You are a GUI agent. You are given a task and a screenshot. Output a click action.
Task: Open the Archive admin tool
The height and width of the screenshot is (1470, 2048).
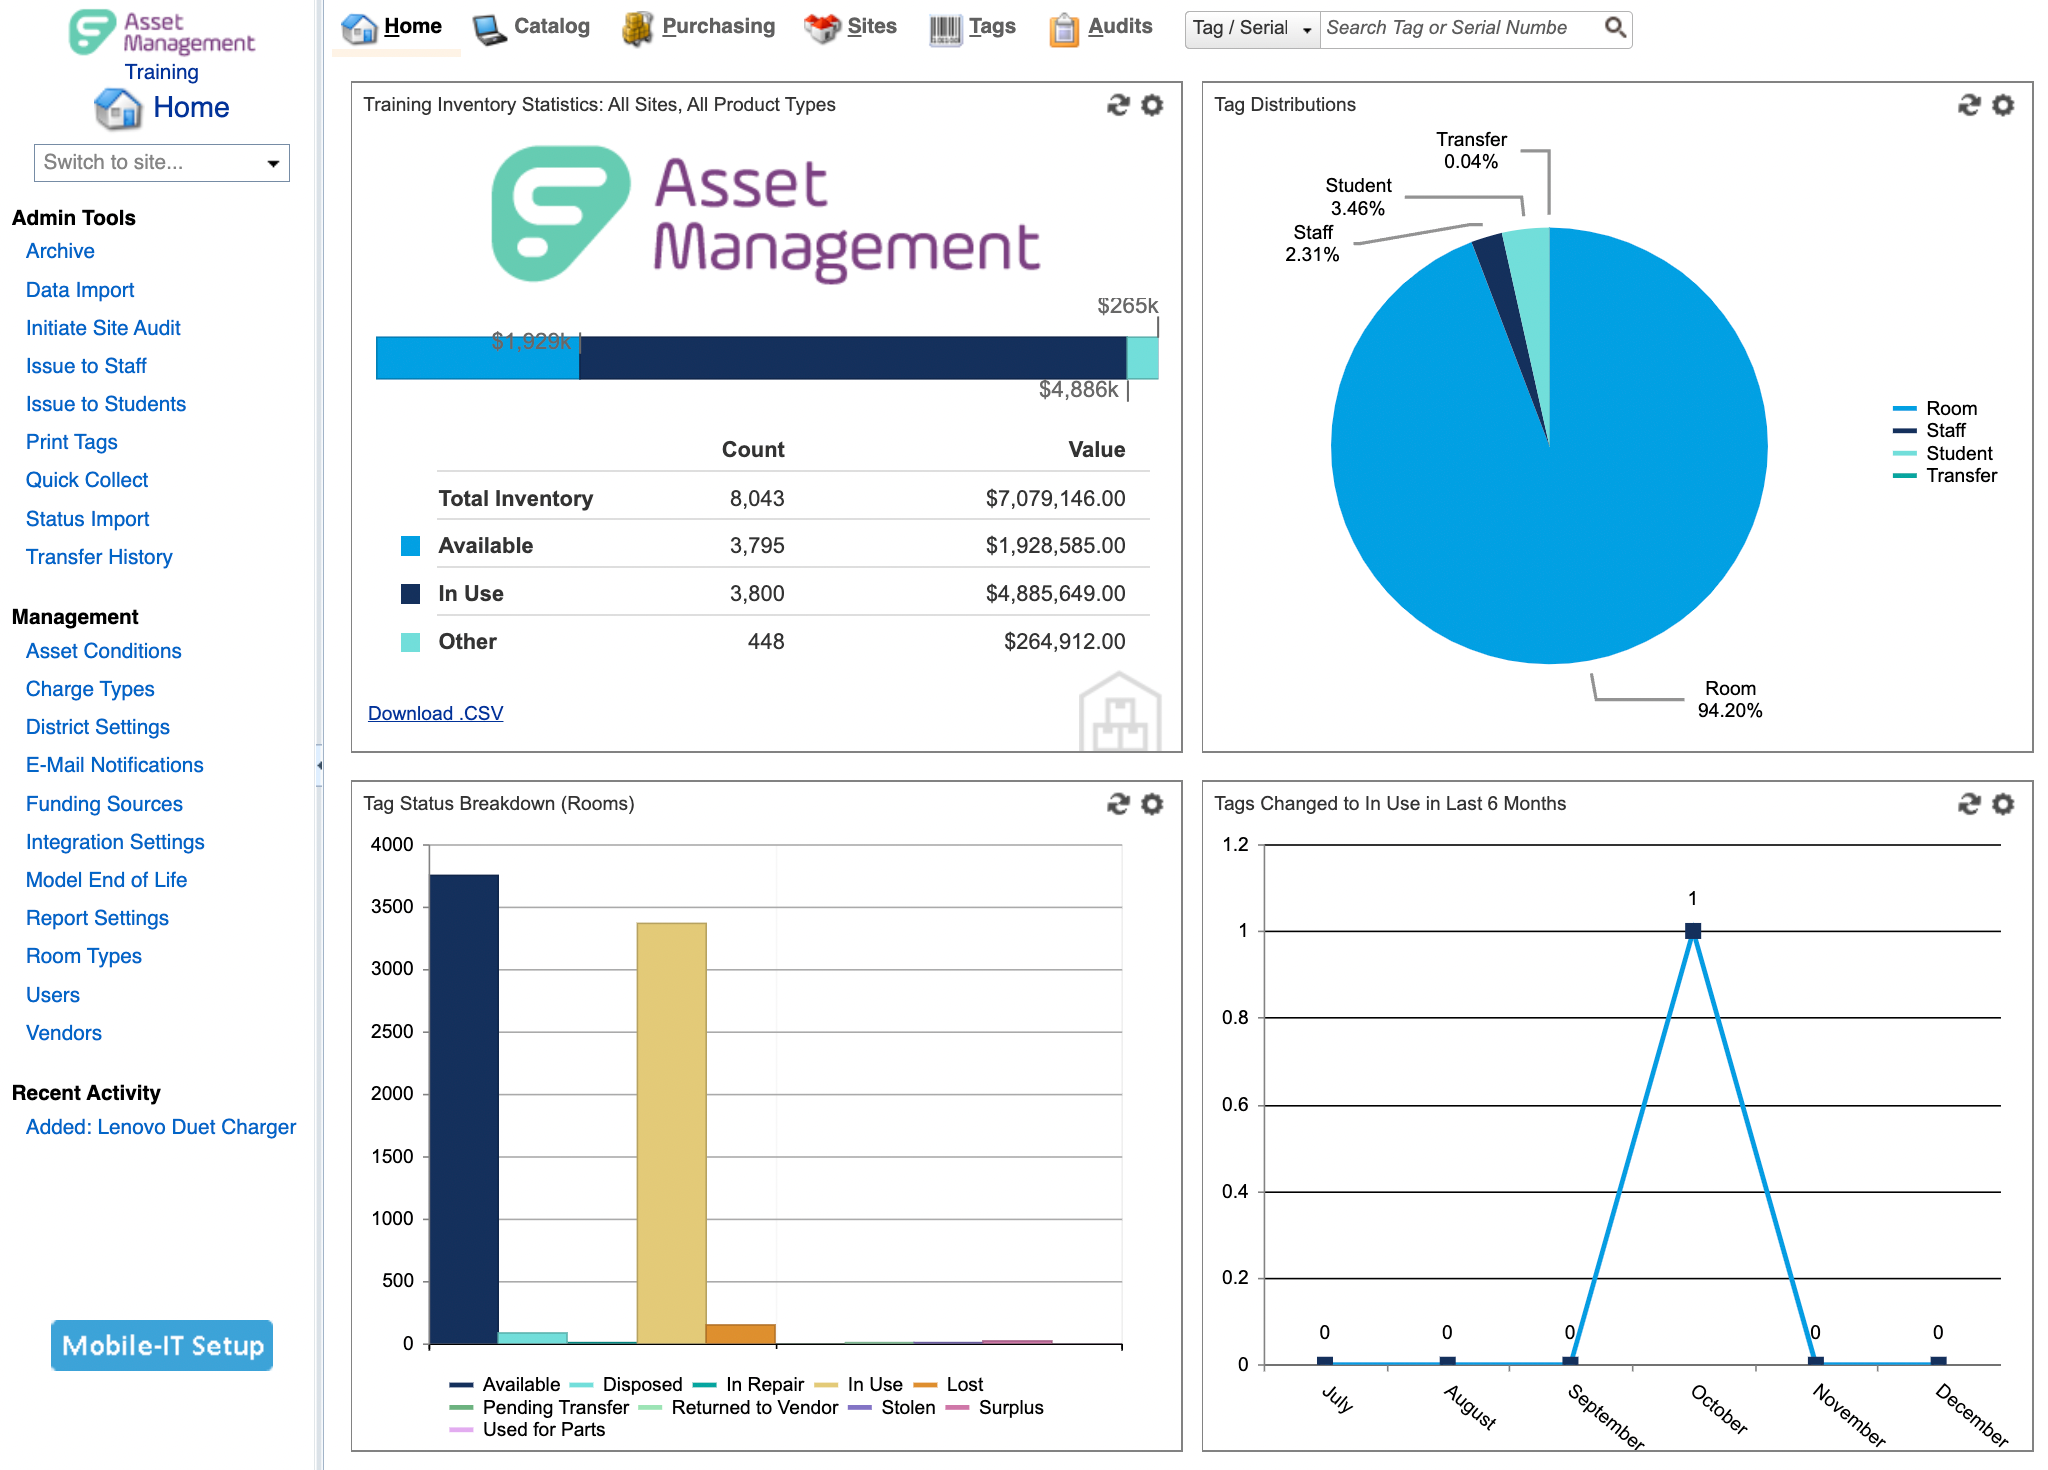60,251
